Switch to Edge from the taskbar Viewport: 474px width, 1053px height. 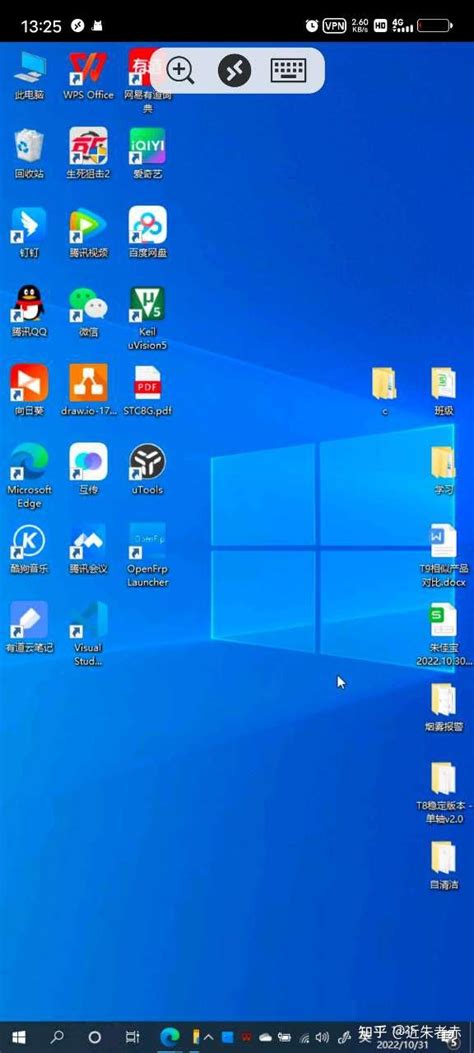[x=171, y=1037]
